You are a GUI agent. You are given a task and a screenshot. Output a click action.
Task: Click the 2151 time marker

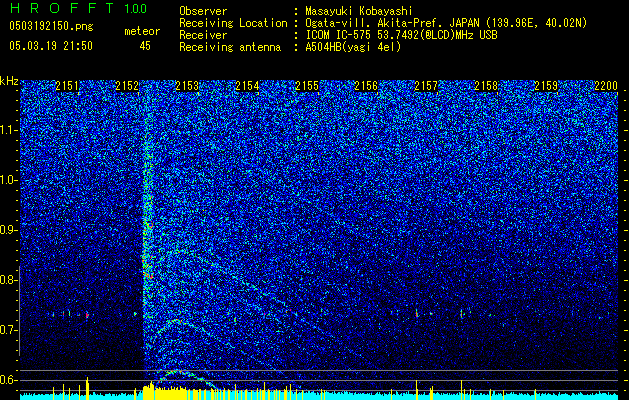point(67,86)
